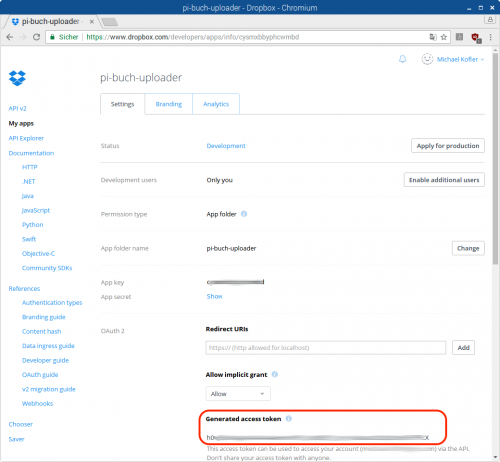This screenshot has height=462, width=500.
Task: Open Swift documentation link
Action: point(29,239)
